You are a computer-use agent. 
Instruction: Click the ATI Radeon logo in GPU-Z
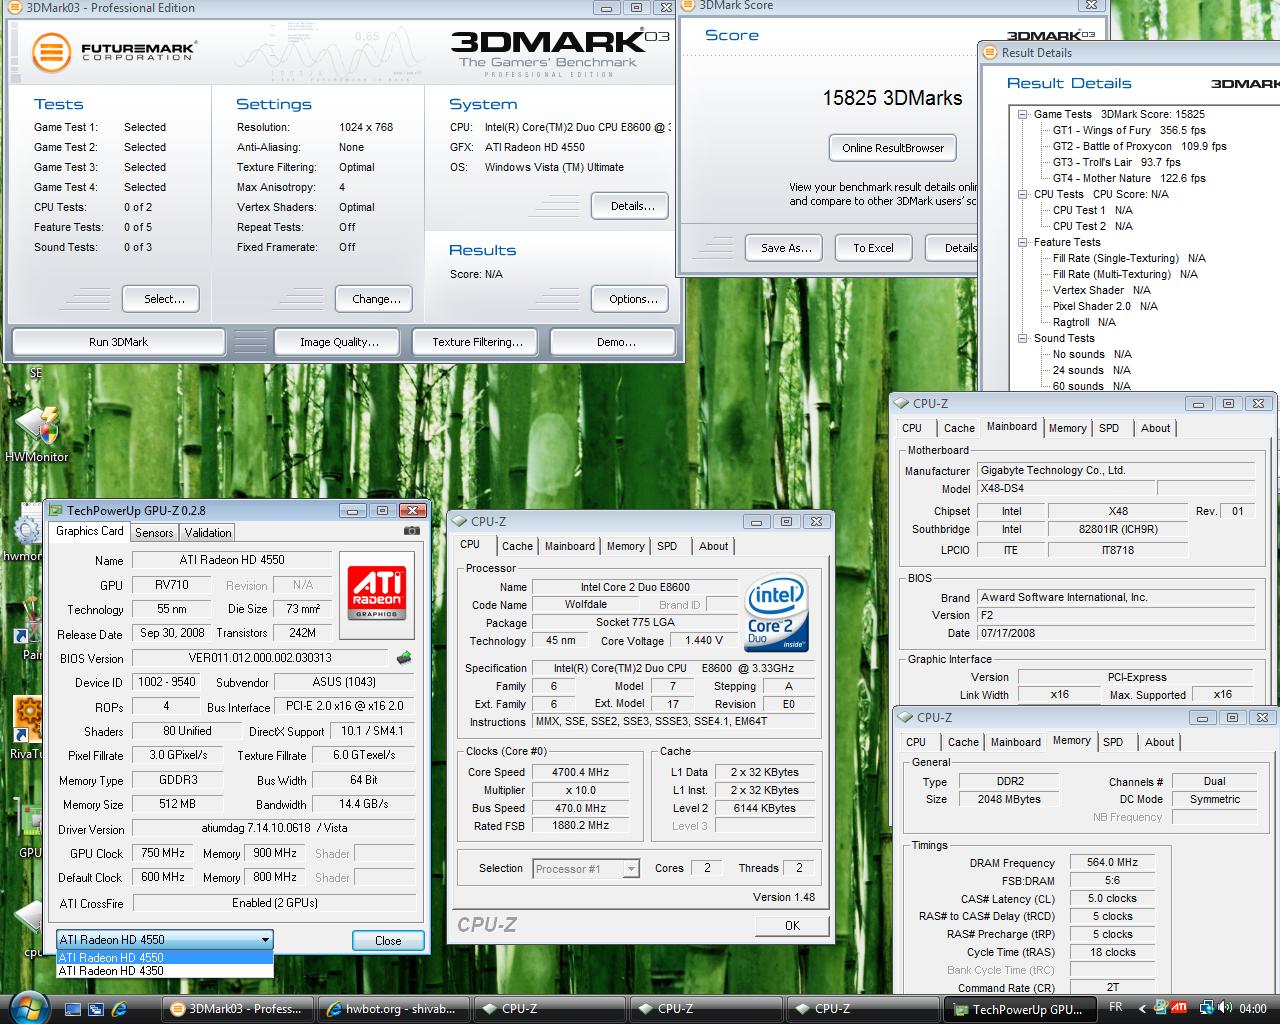(376, 594)
